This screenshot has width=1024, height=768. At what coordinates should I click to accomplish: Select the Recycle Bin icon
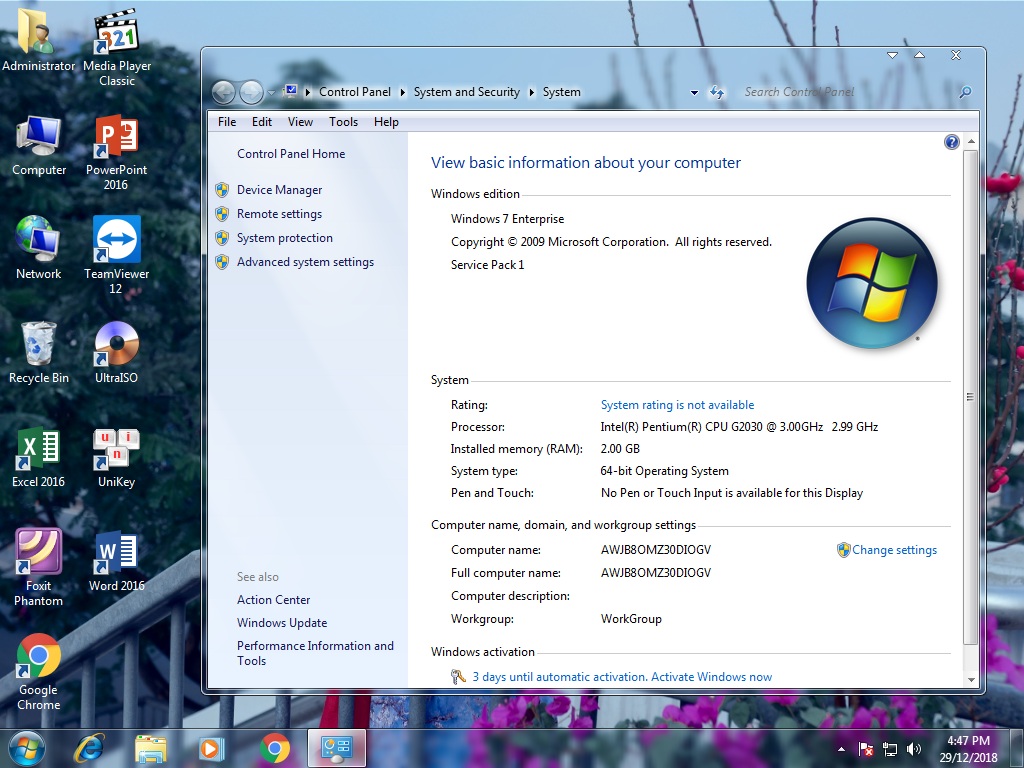click(38, 353)
